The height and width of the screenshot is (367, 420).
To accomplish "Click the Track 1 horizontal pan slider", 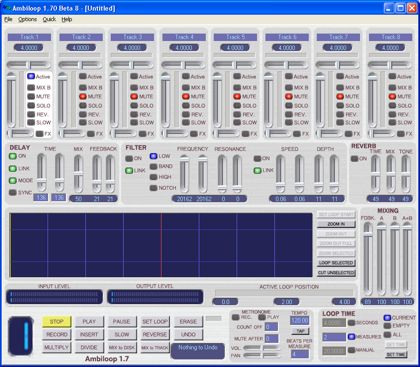I will tap(29, 65).
